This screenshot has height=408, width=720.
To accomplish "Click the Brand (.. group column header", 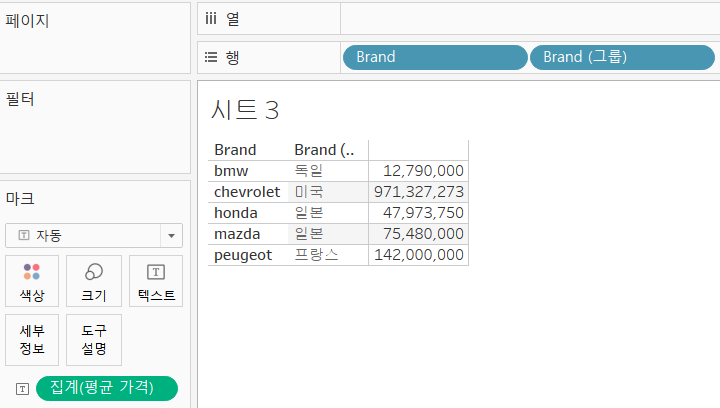I will [x=324, y=150].
